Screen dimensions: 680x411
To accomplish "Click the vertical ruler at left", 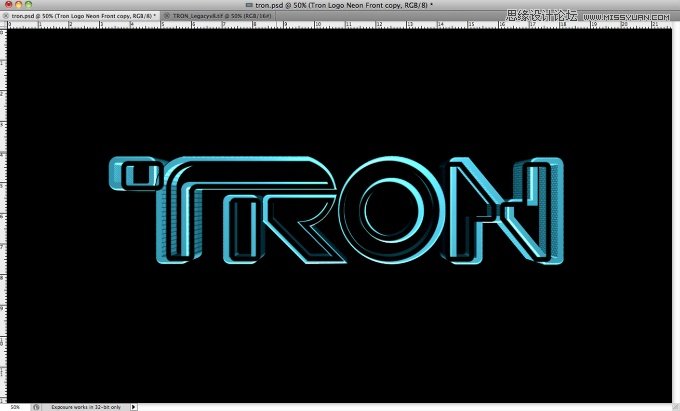I will pyautogui.click(x=3, y=215).
